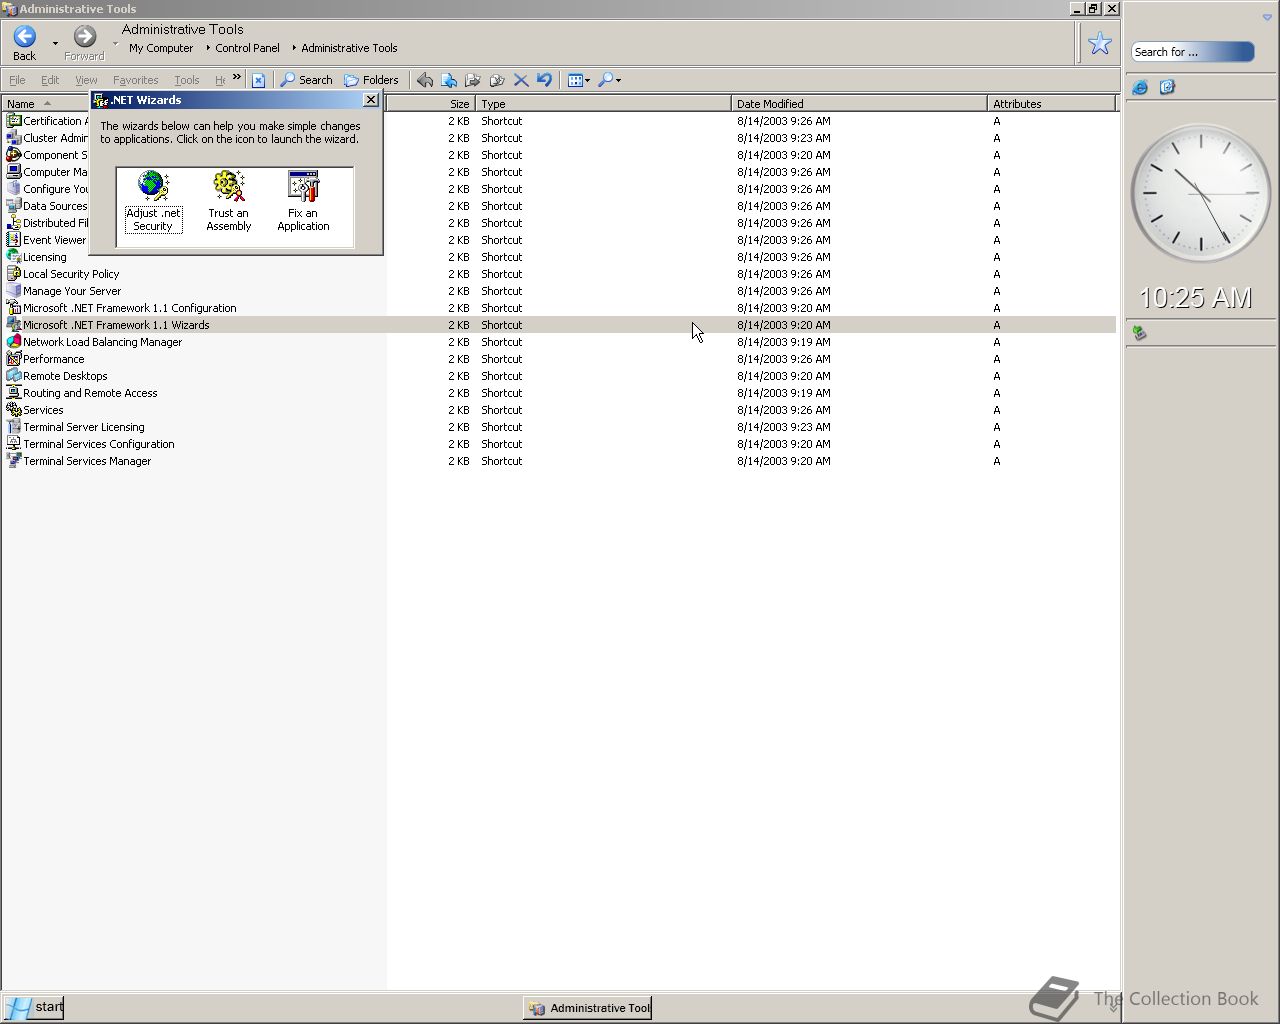1280x1024 pixels.
Task: Click date 8/14/2003 9:19 AM in Routing row
Action: pos(783,393)
